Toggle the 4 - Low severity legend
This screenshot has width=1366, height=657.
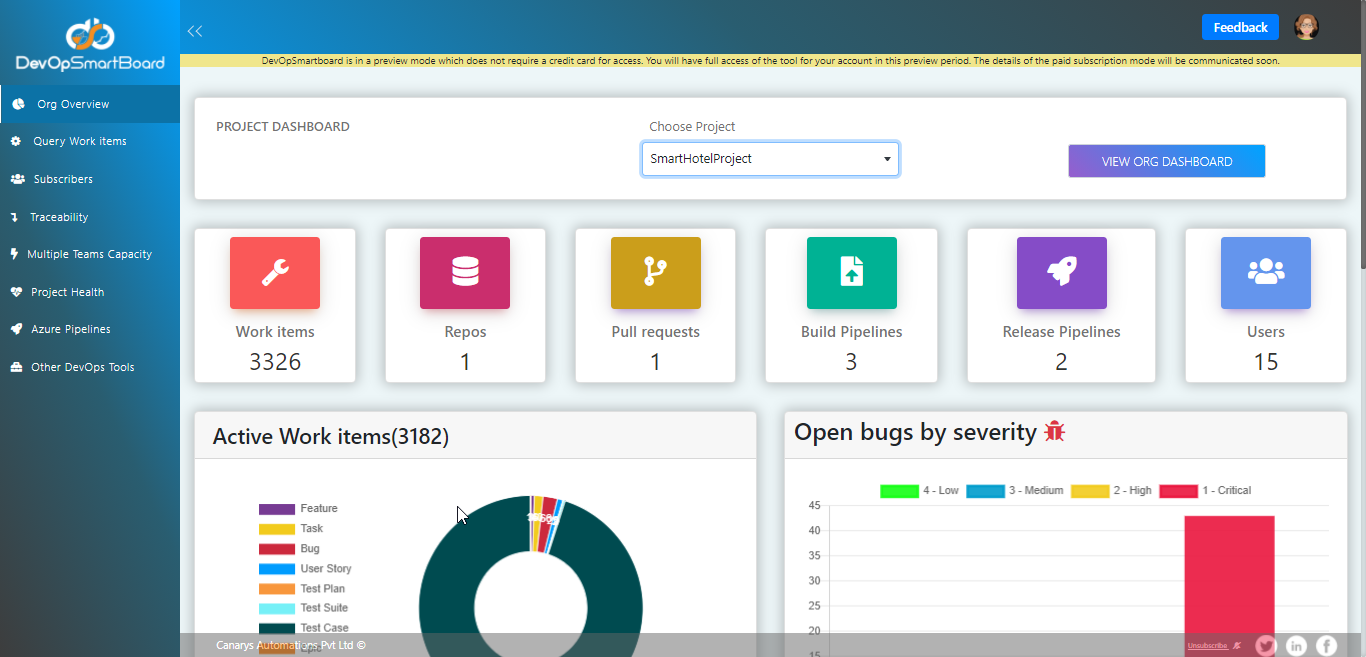919,491
